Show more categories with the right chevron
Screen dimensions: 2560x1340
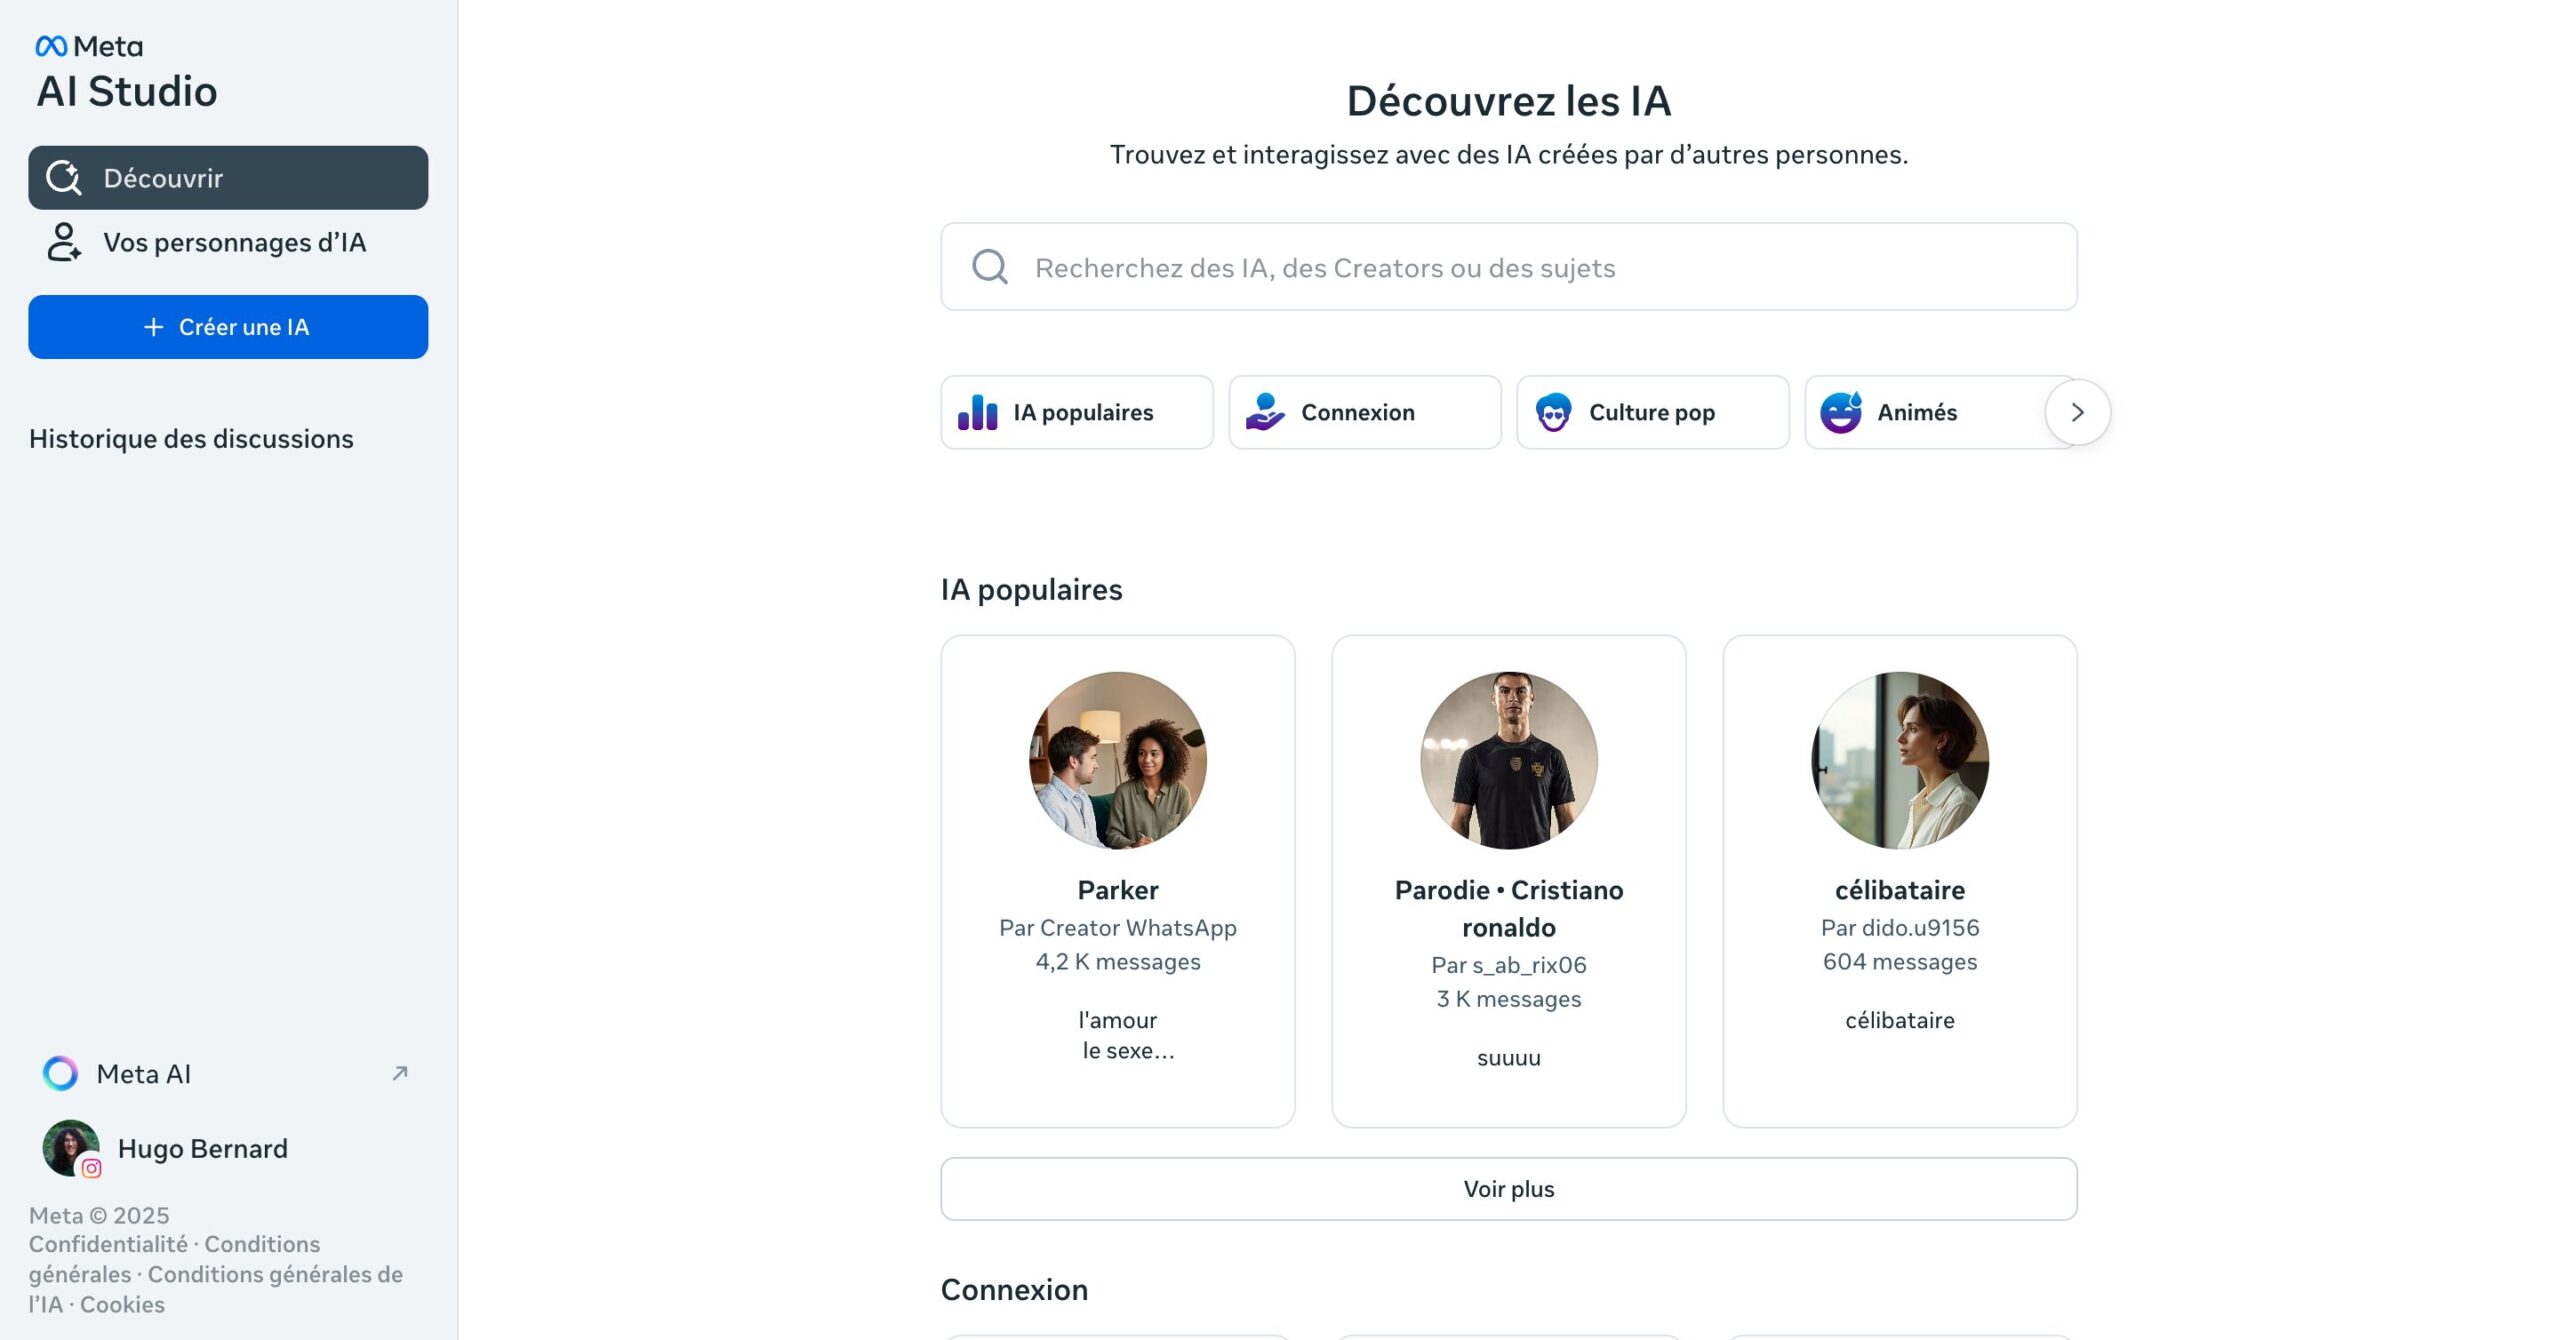(2077, 412)
